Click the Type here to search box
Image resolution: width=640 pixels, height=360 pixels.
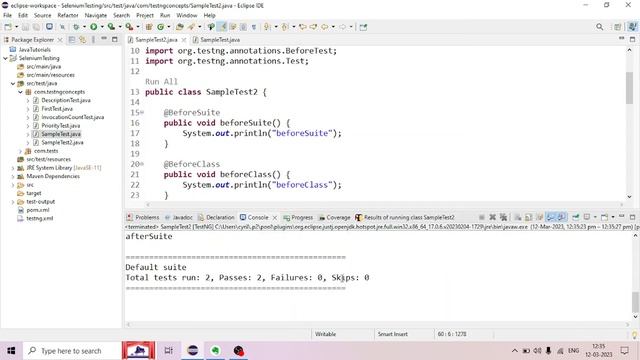tap(72, 351)
